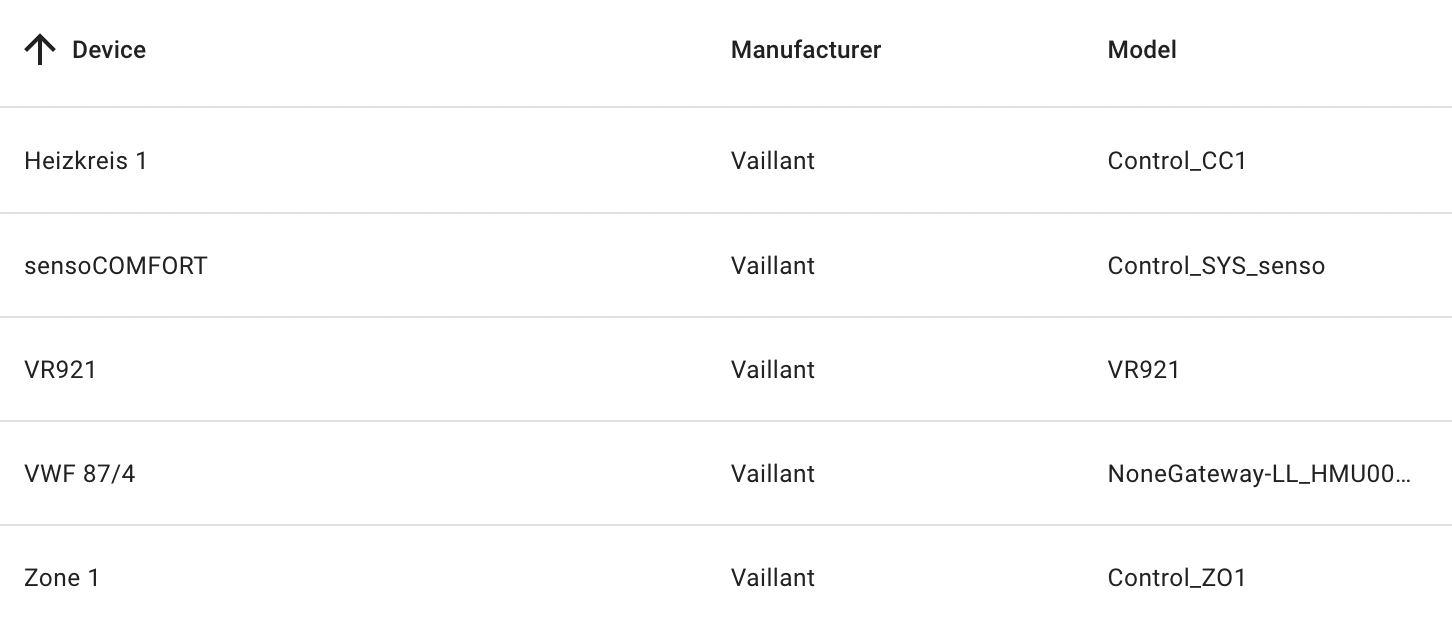This screenshot has width=1452, height=626.
Task: Click the Control_SYS_senso model text
Action: [1215, 265]
